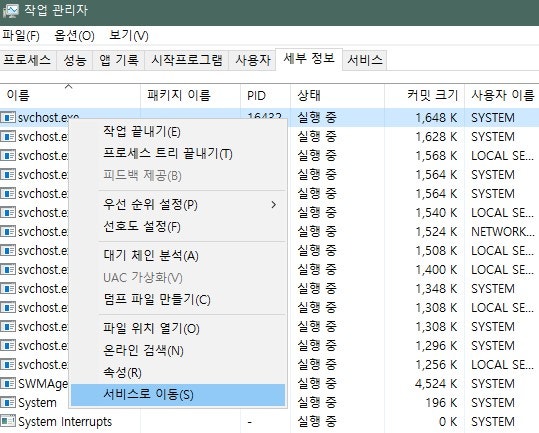
Task: Click the svchost.exe icon in the 1,540 K row
Action: tap(8, 212)
